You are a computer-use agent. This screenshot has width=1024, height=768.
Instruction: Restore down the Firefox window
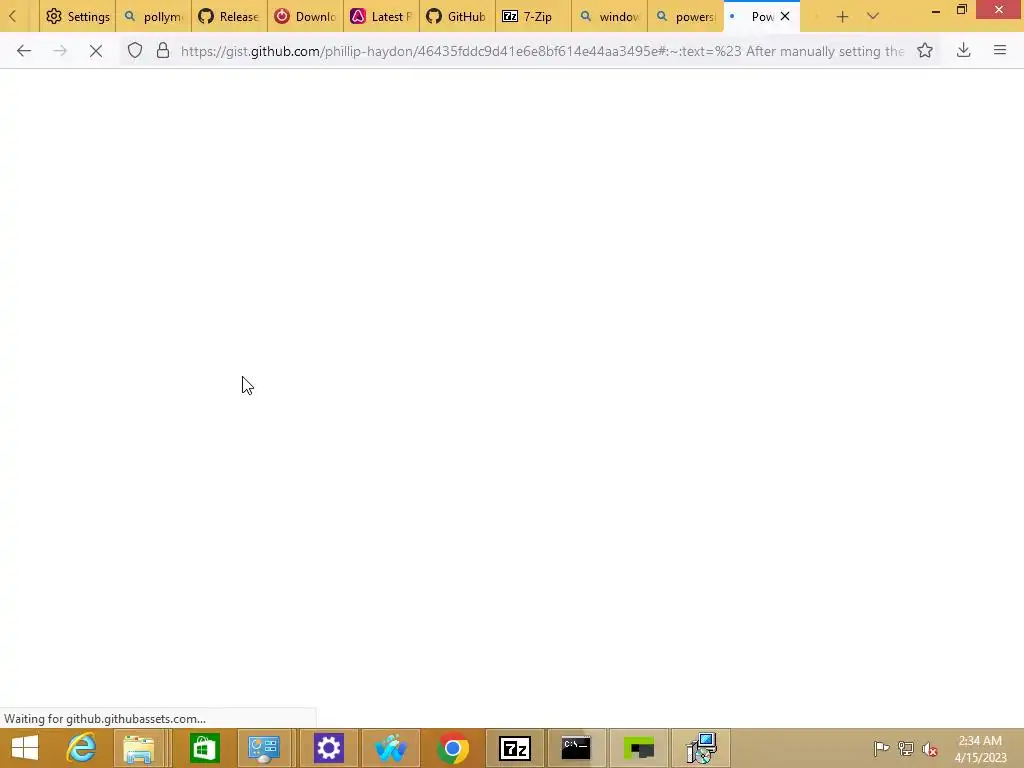pos(962,10)
